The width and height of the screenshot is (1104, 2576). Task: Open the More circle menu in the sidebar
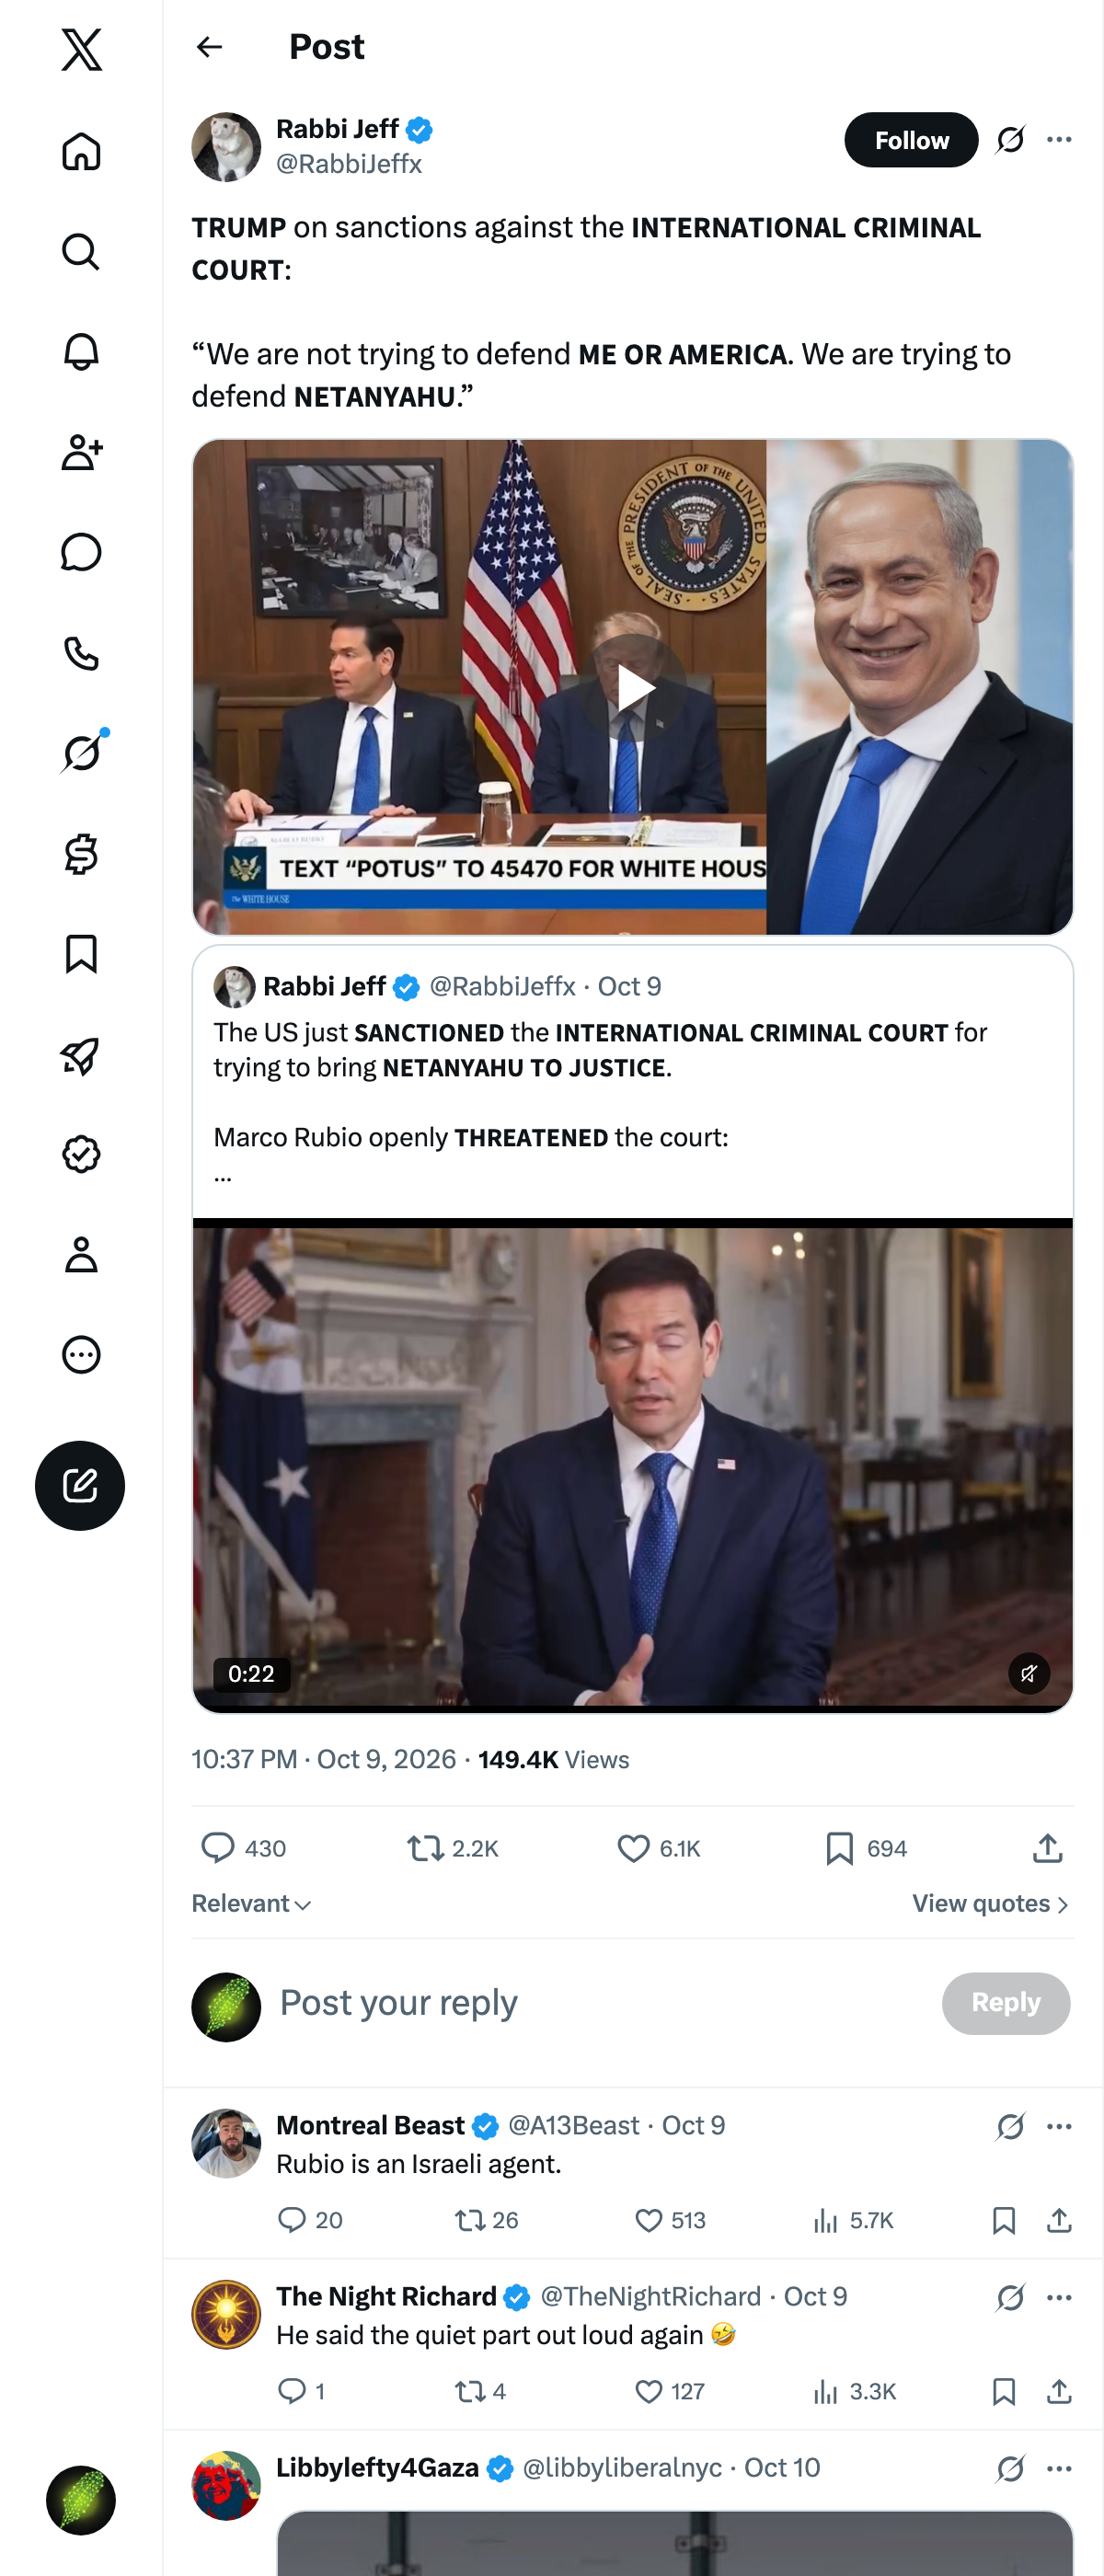pos(81,1354)
